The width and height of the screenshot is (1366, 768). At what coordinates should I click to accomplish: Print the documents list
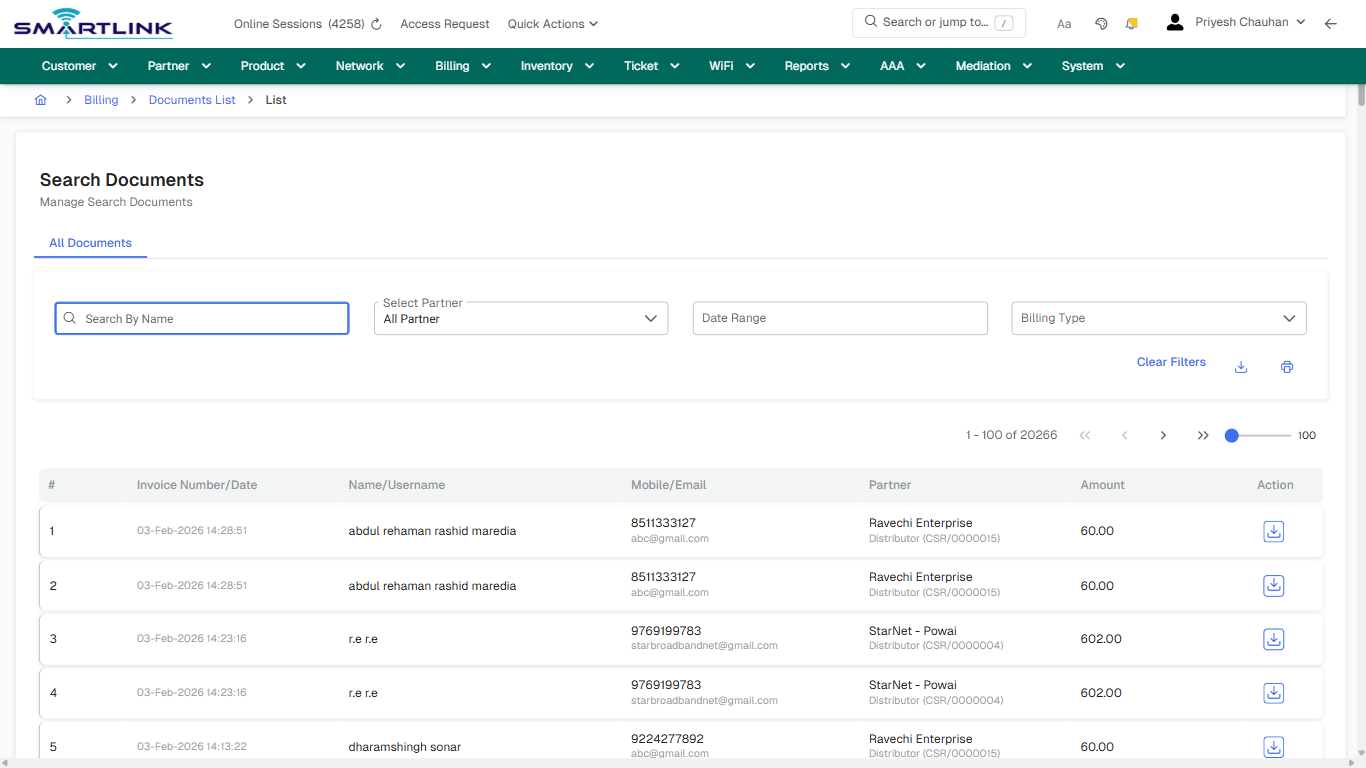point(1287,367)
